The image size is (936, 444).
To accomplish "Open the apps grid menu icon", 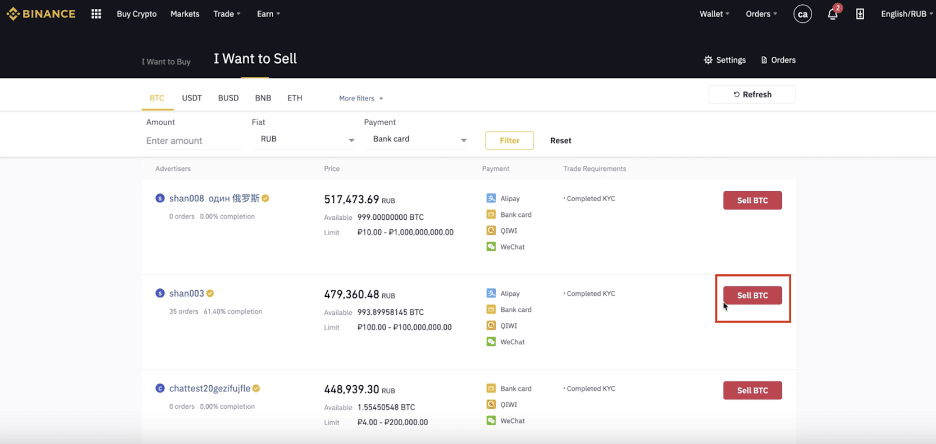I will tap(96, 14).
